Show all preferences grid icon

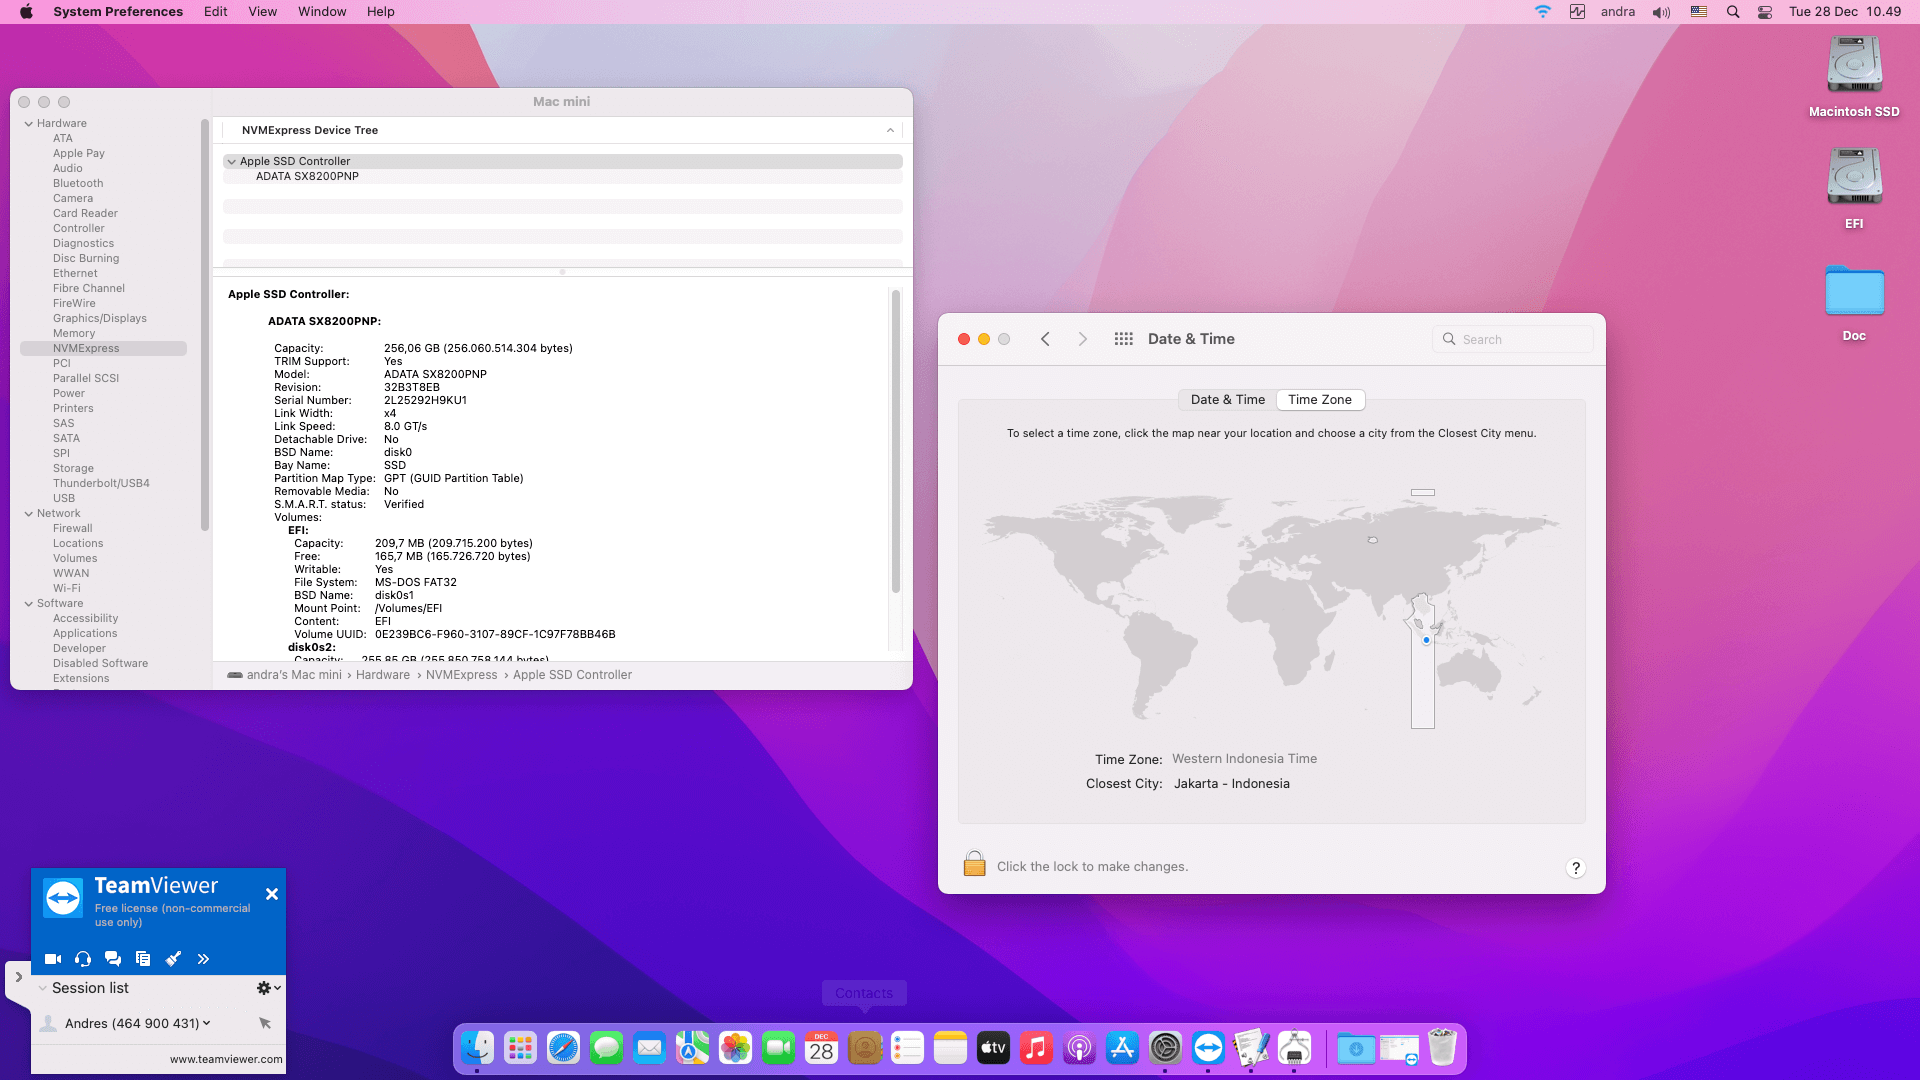(x=1123, y=339)
